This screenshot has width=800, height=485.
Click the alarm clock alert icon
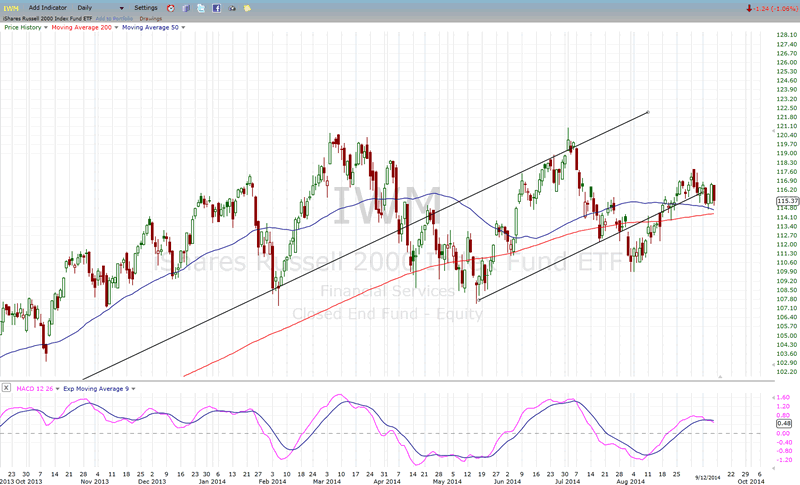click(168, 8)
